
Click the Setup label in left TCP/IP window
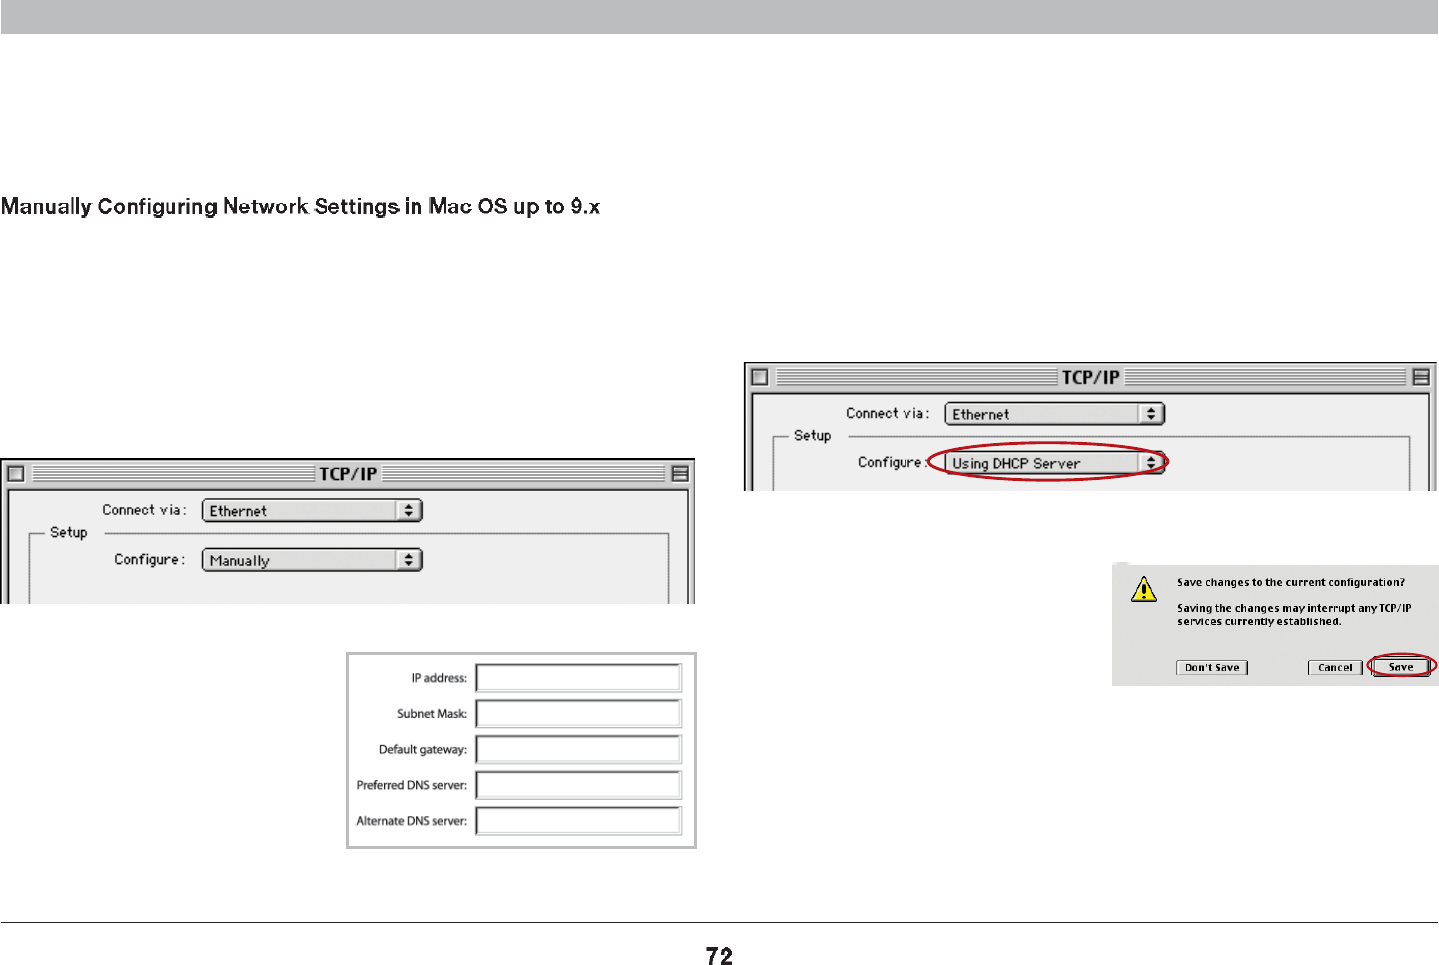coord(69,532)
